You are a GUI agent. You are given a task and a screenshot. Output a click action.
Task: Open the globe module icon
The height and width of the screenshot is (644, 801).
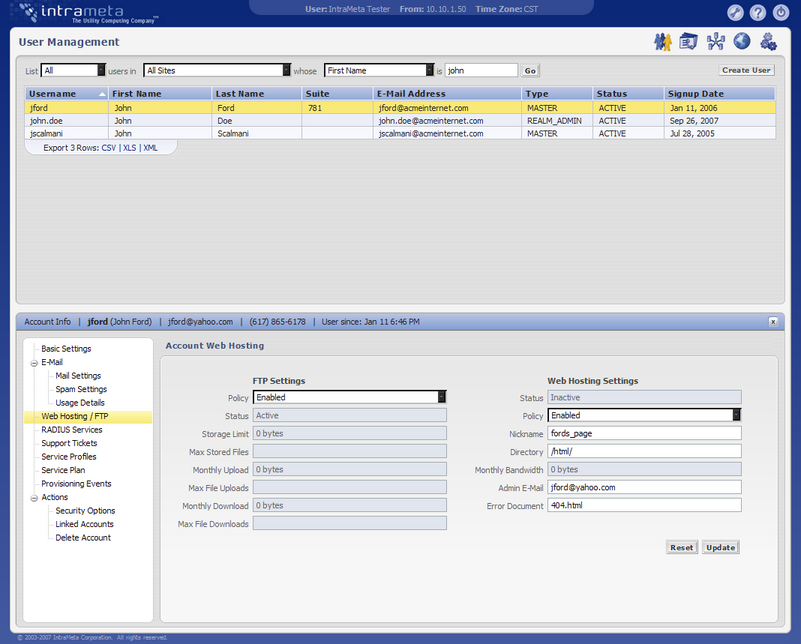[x=742, y=41]
